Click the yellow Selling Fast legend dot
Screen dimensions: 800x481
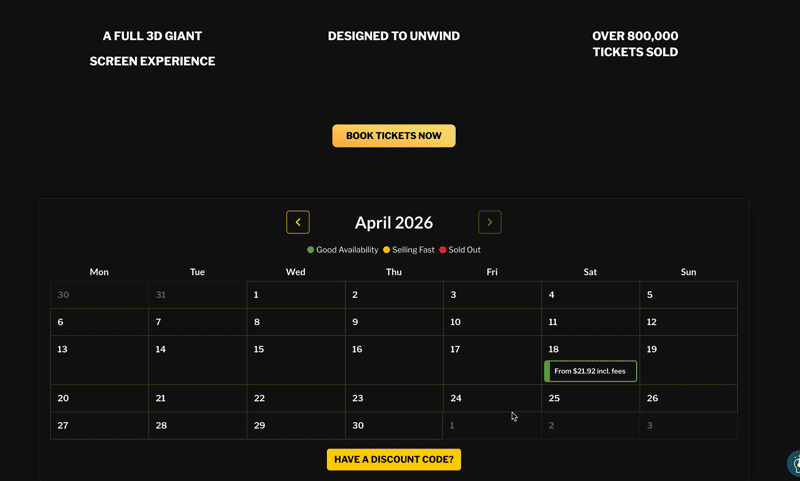click(386, 250)
